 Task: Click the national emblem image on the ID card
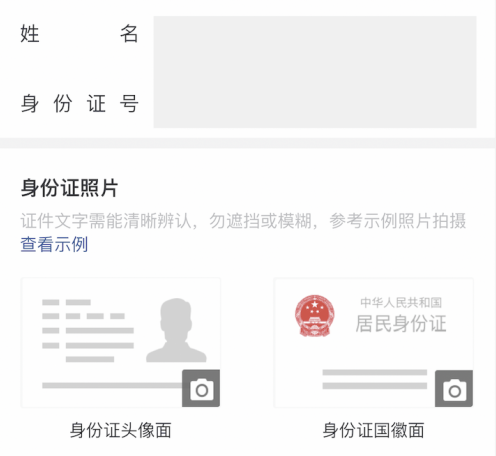pyautogui.click(x=314, y=315)
